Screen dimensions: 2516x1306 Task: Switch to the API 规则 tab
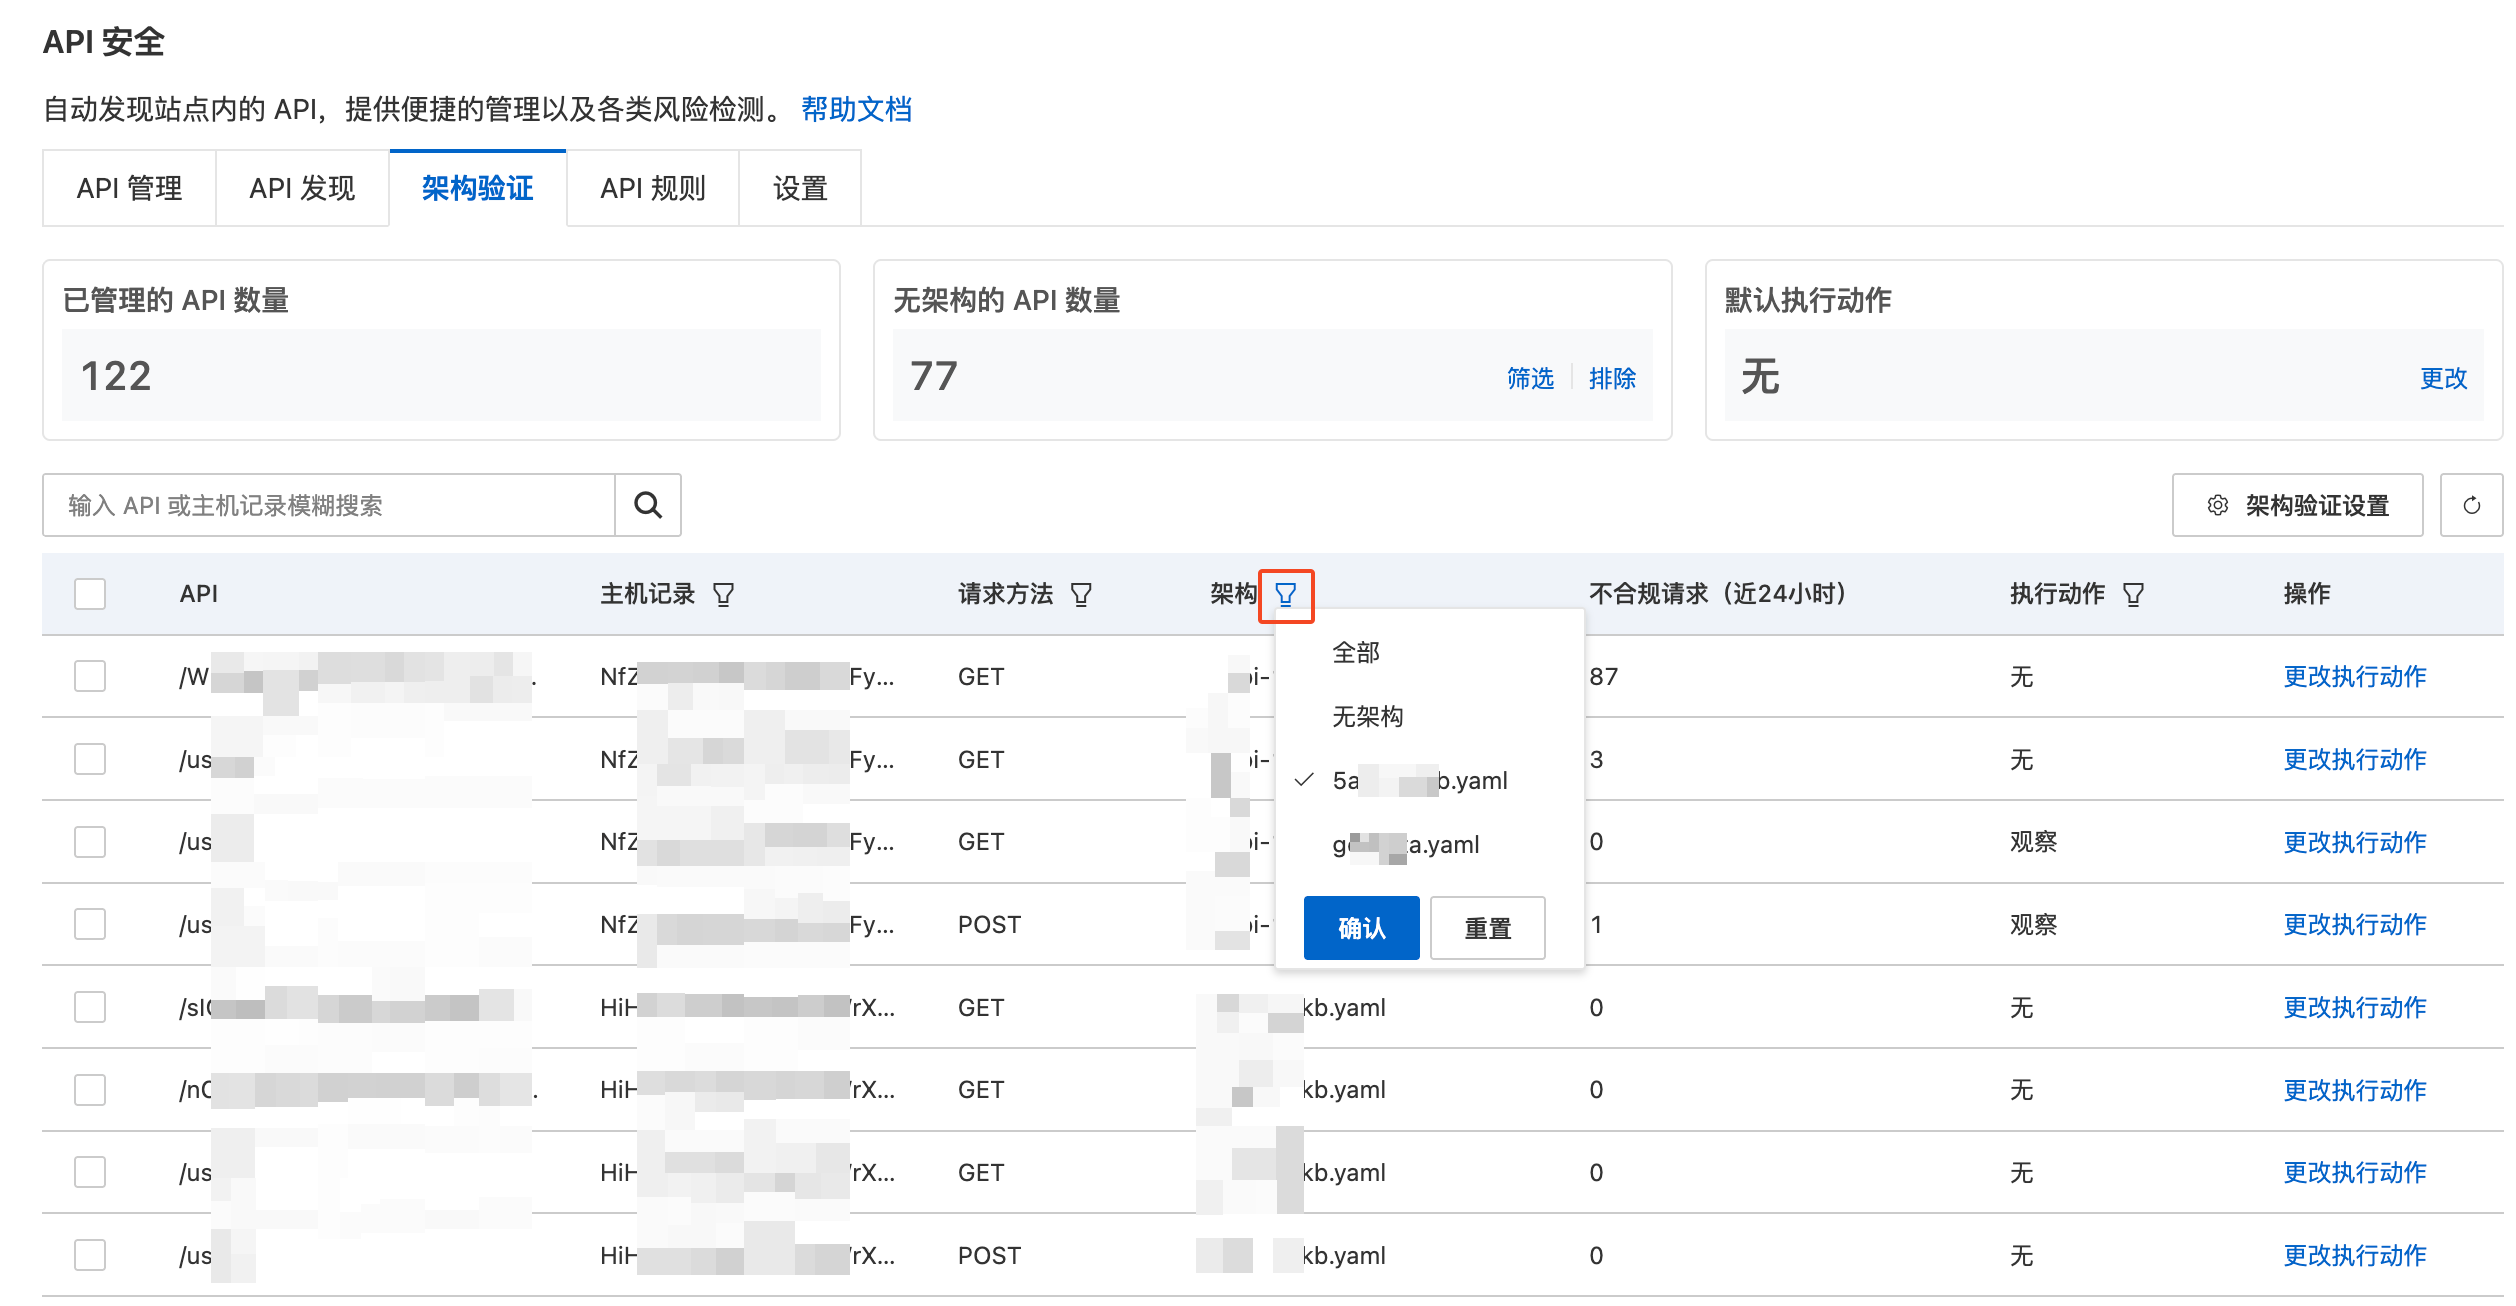click(x=652, y=188)
